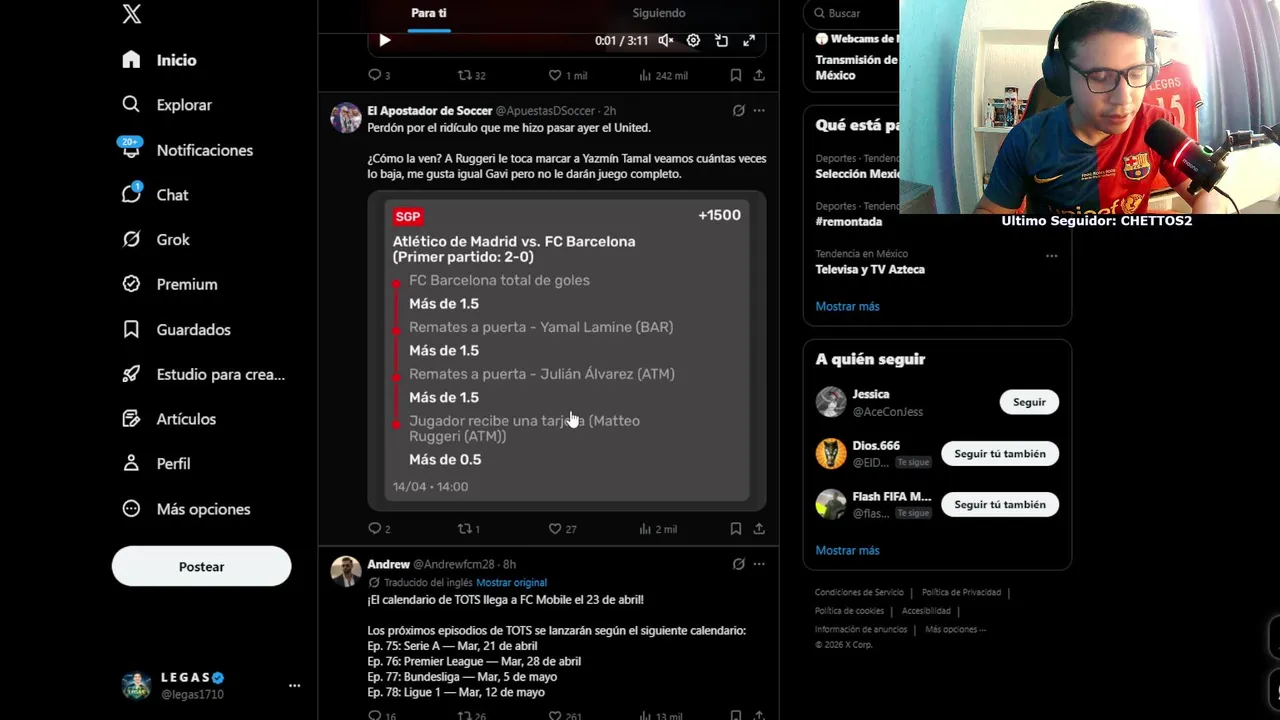Click the Postear button
The height and width of the screenshot is (720, 1280).
click(x=201, y=566)
